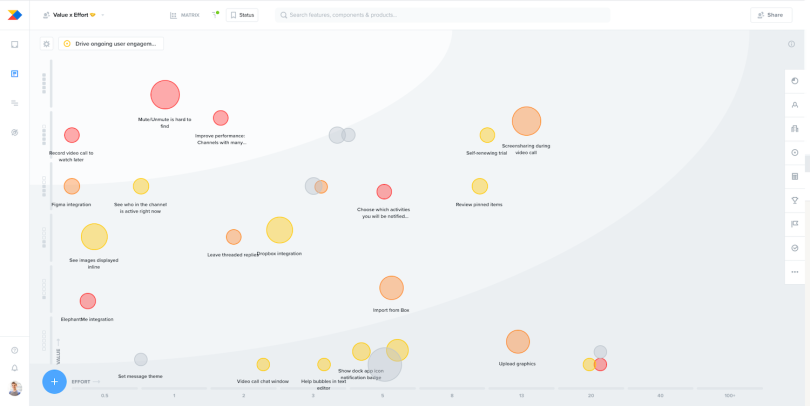Open the Status selector
Image resolution: width=810 pixels, height=406 pixels.
(242, 15)
